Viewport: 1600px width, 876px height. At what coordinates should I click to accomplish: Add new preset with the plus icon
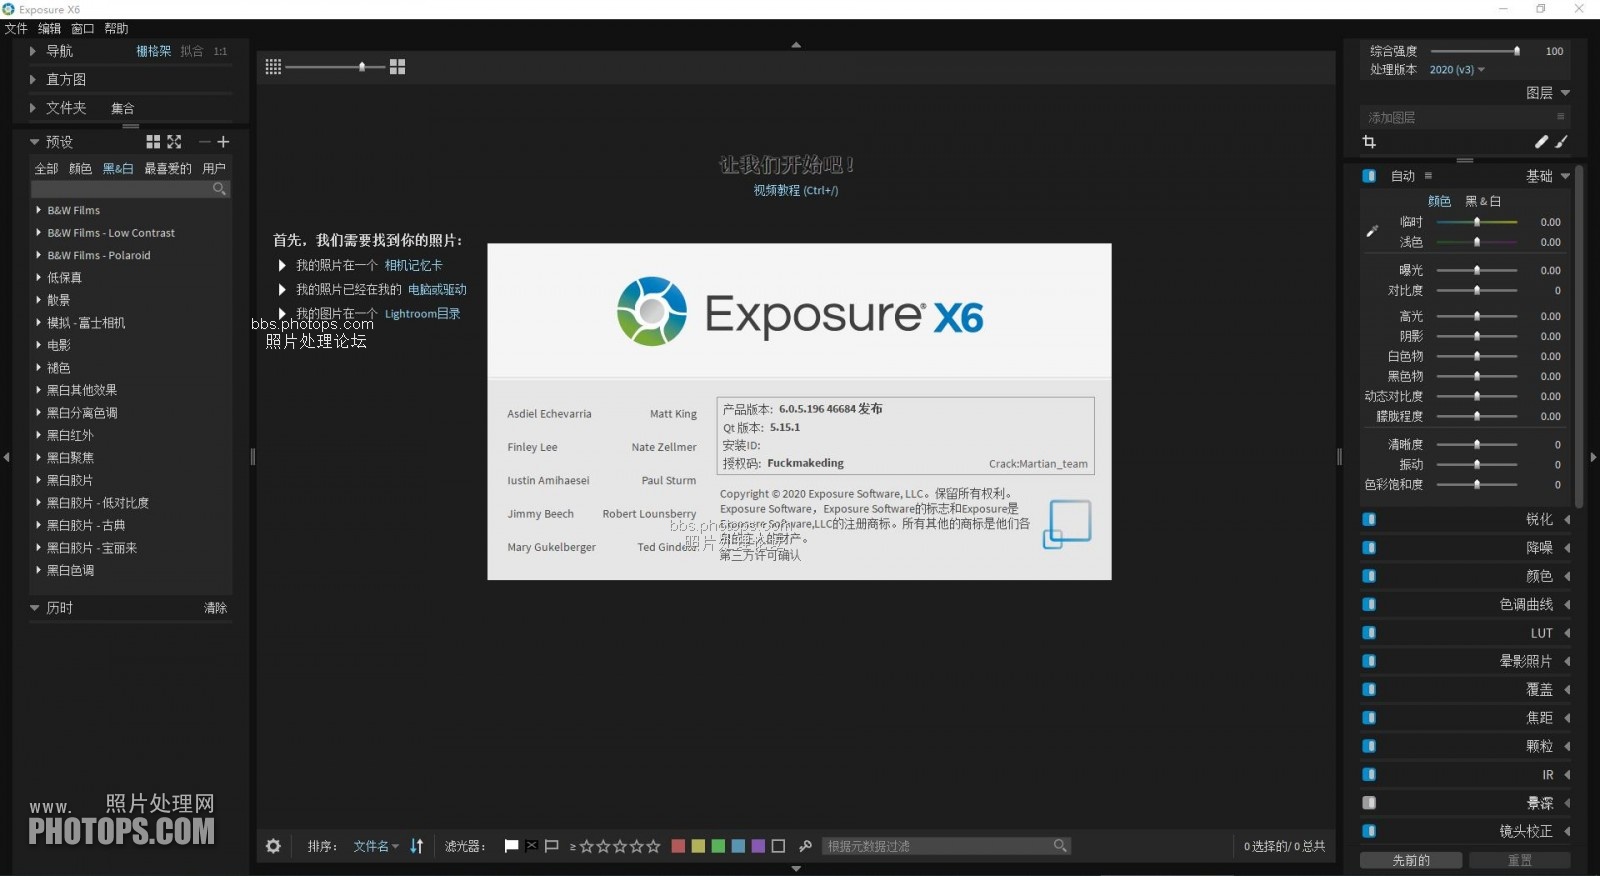(223, 142)
